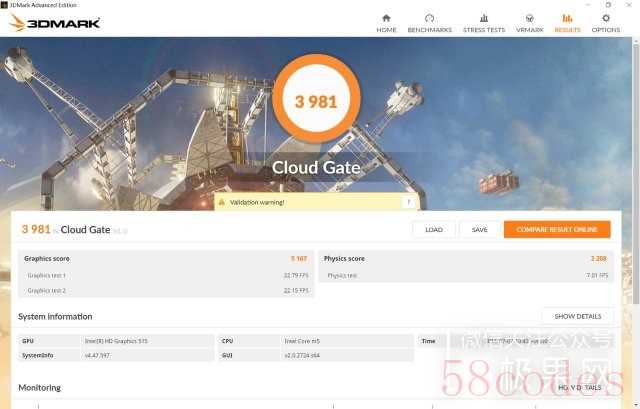Image resolution: width=640 pixels, height=409 pixels.
Task: Open Stress Tests bar chart icon
Action: click(484, 18)
